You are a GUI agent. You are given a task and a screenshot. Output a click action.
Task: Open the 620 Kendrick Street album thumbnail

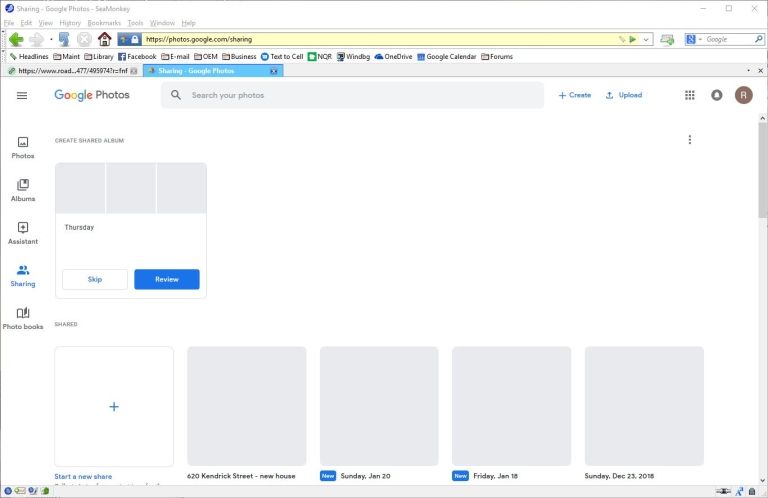click(x=246, y=406)
